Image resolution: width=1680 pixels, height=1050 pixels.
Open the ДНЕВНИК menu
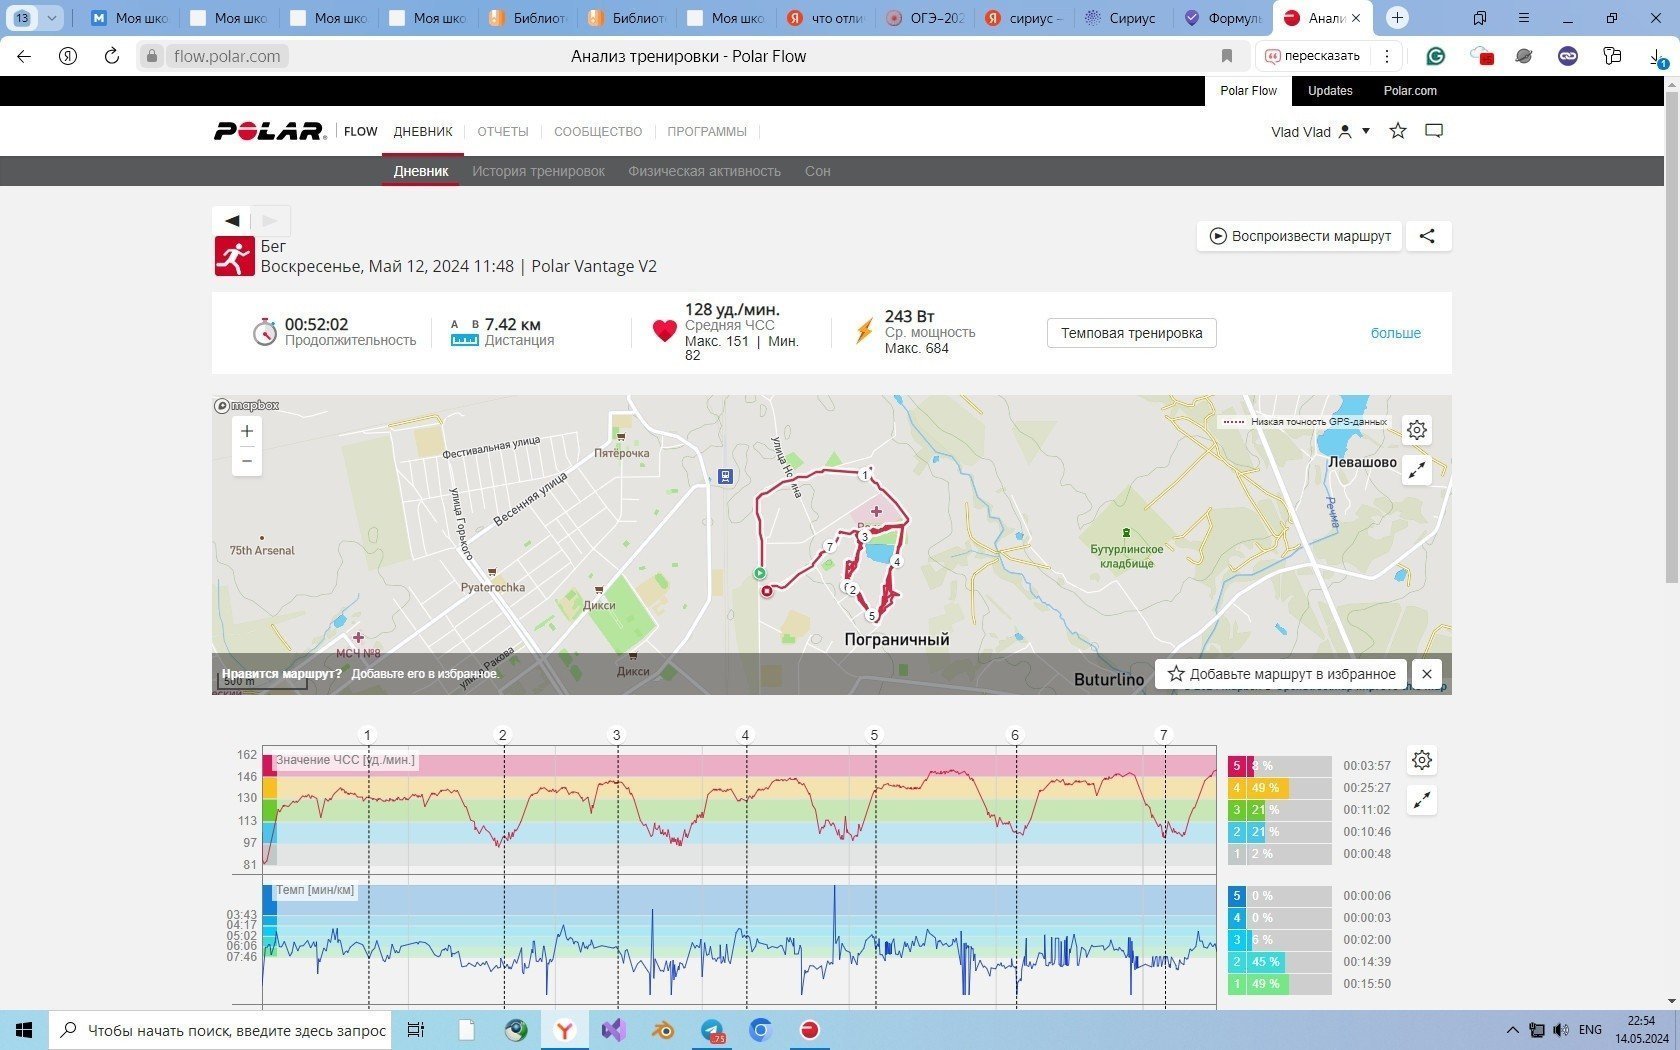coord(423,132)
